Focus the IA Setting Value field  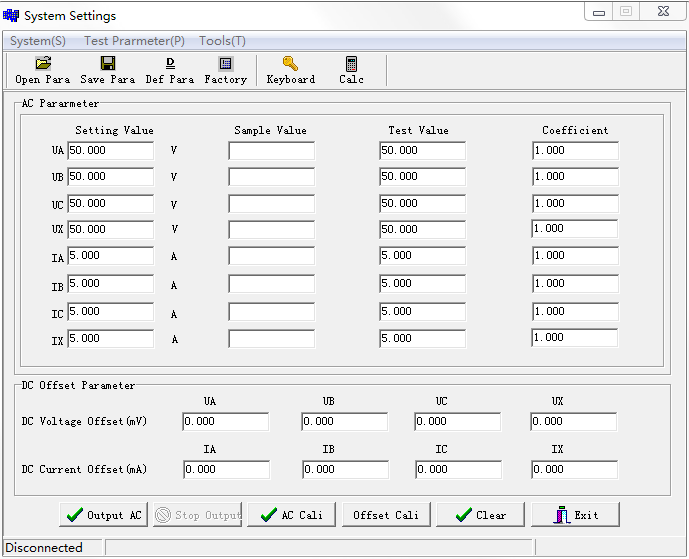point(111,256)
